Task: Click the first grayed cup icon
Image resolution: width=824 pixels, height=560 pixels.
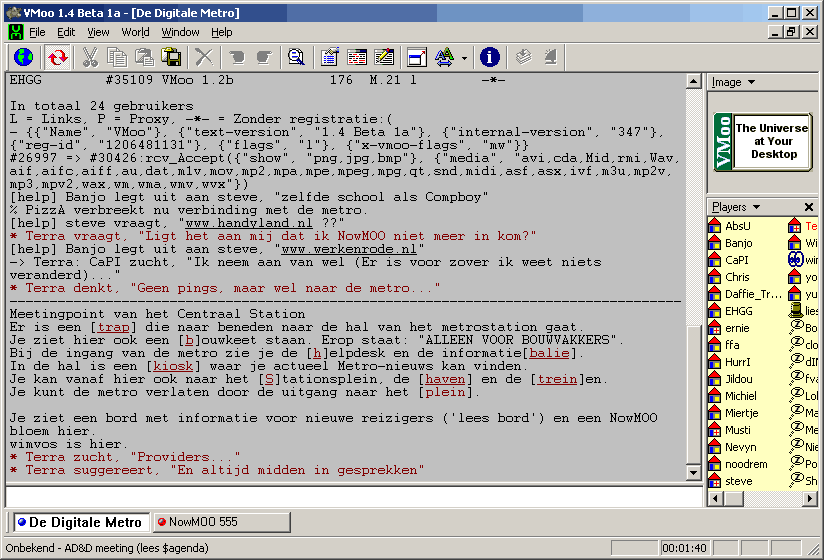Action: tap(237, 57)
